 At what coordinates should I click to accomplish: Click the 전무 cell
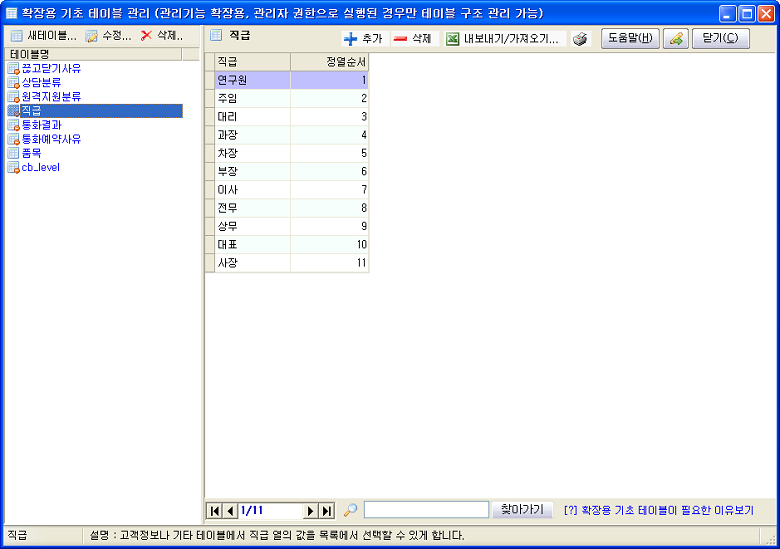pyautogui.click(x=253, y=208)
